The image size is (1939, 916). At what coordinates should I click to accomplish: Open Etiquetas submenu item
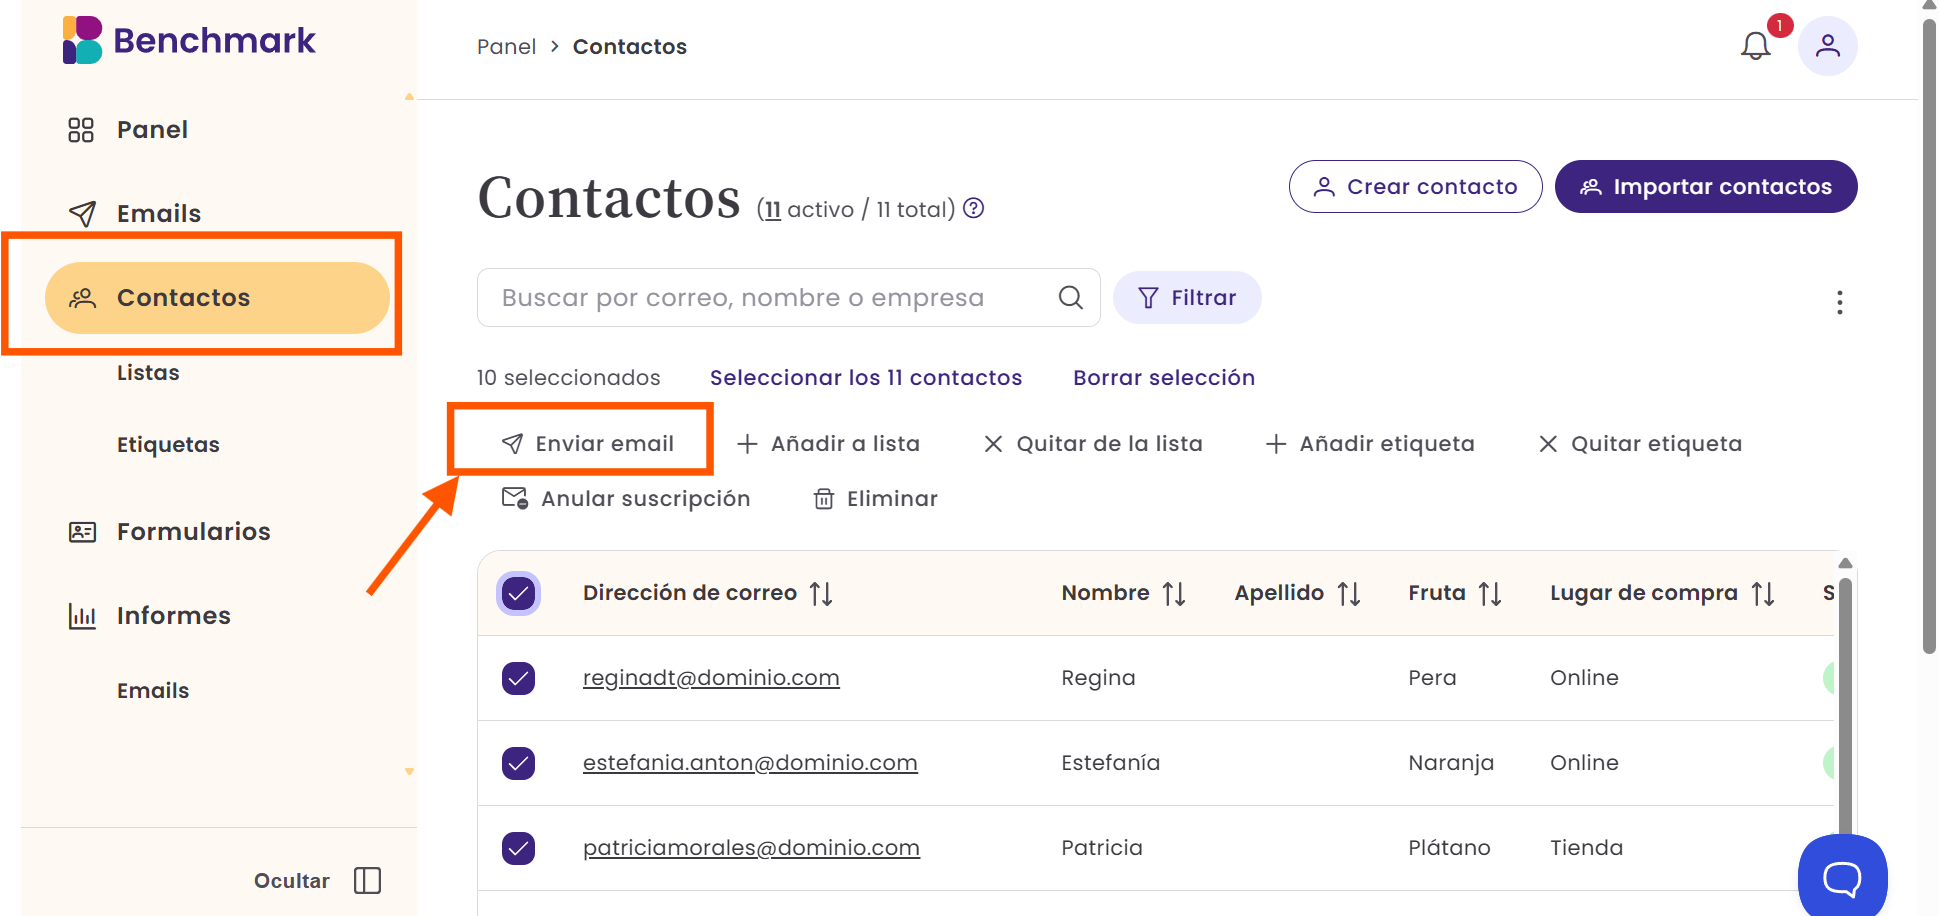click(x=168, y=445)
